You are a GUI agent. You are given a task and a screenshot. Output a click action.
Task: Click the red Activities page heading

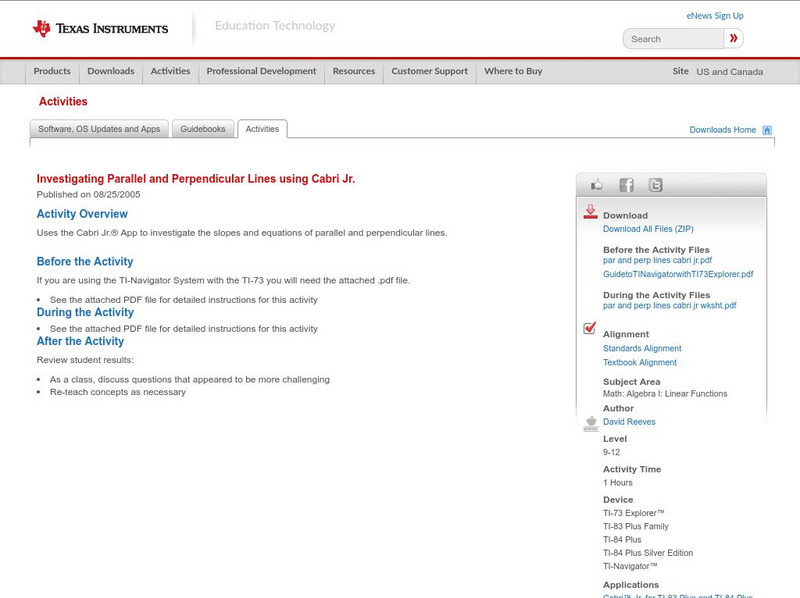[x=63, y=102]
